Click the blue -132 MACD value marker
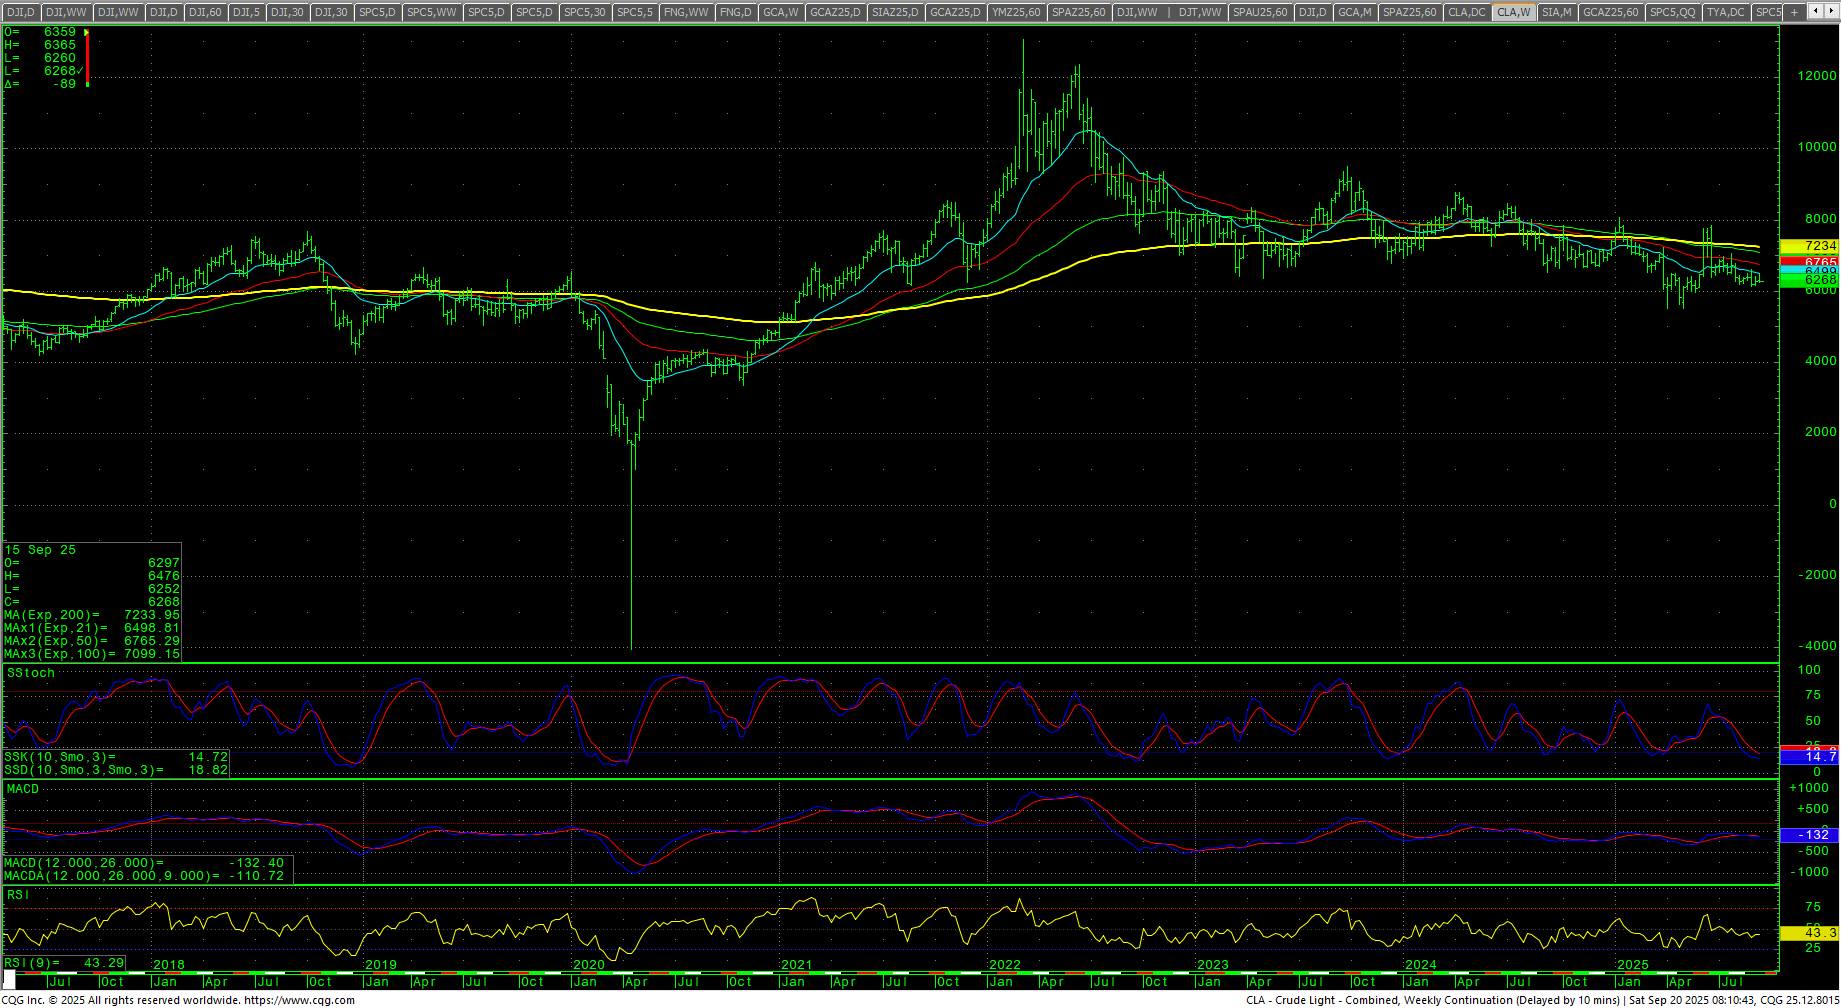 click(x=1809, y=835)
